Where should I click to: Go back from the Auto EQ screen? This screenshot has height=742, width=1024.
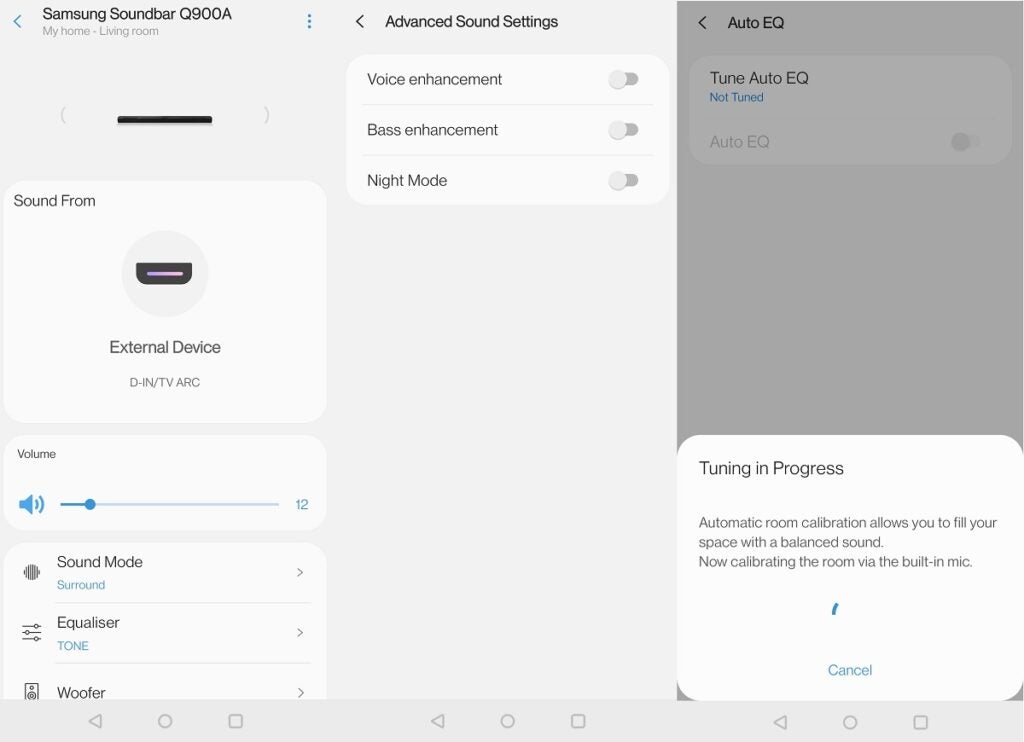point(702,22)
